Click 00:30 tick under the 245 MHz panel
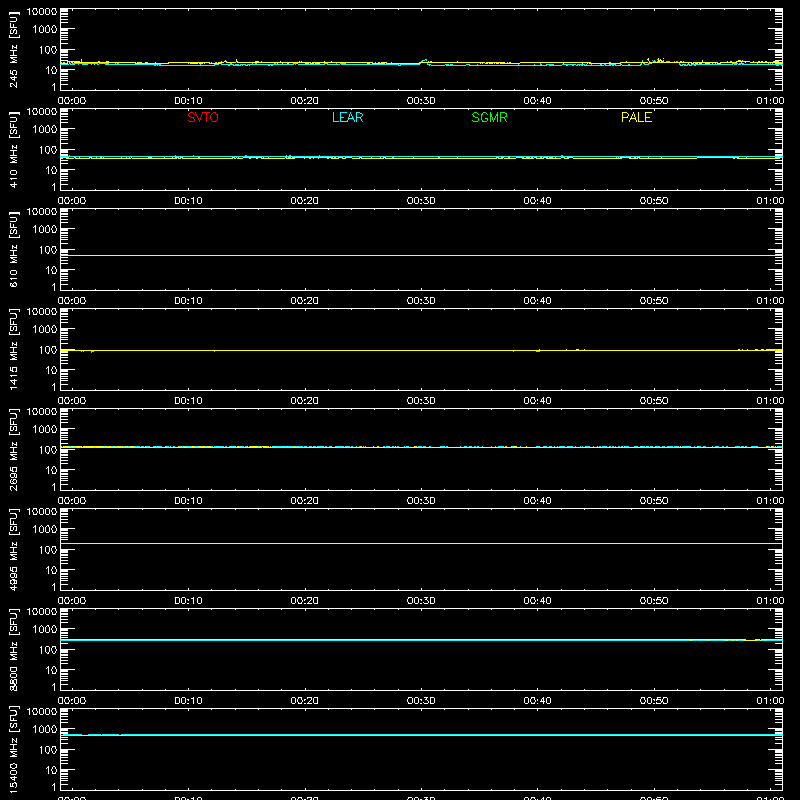The width and height of the screenshot is (800, 800). 421,101
